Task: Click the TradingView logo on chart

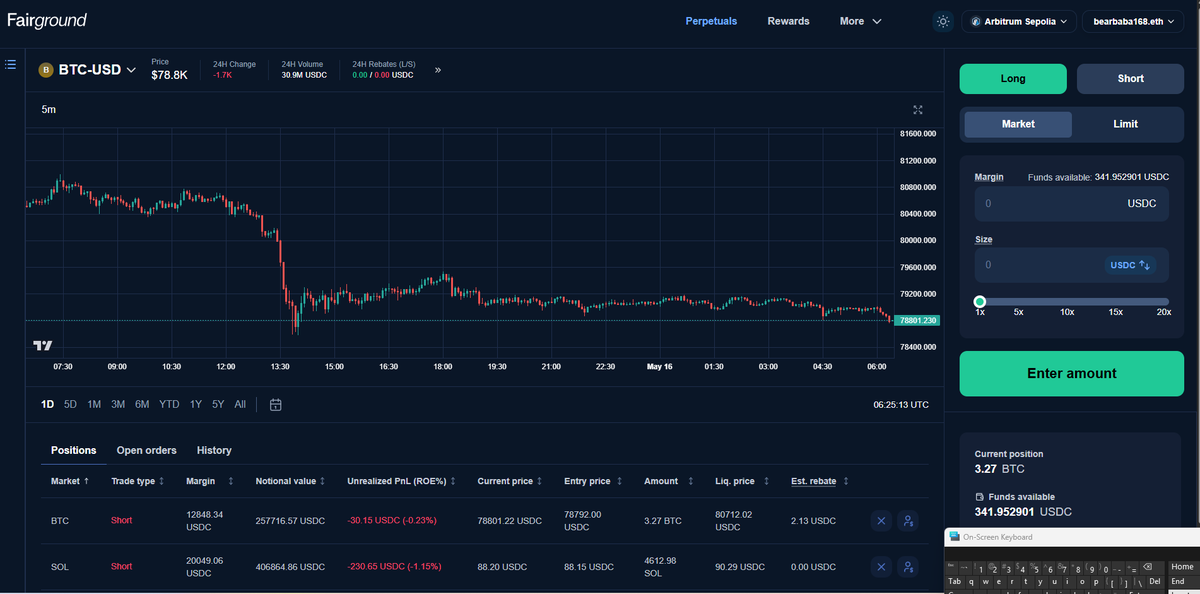Action: tap(43, 345)
